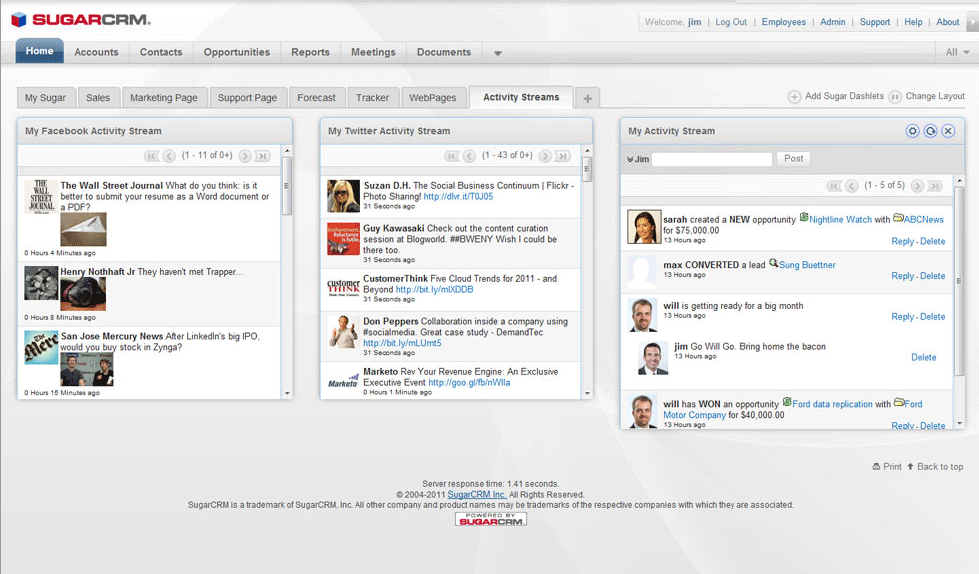
Task: Open the ABCNews account link
Action: 923,220
